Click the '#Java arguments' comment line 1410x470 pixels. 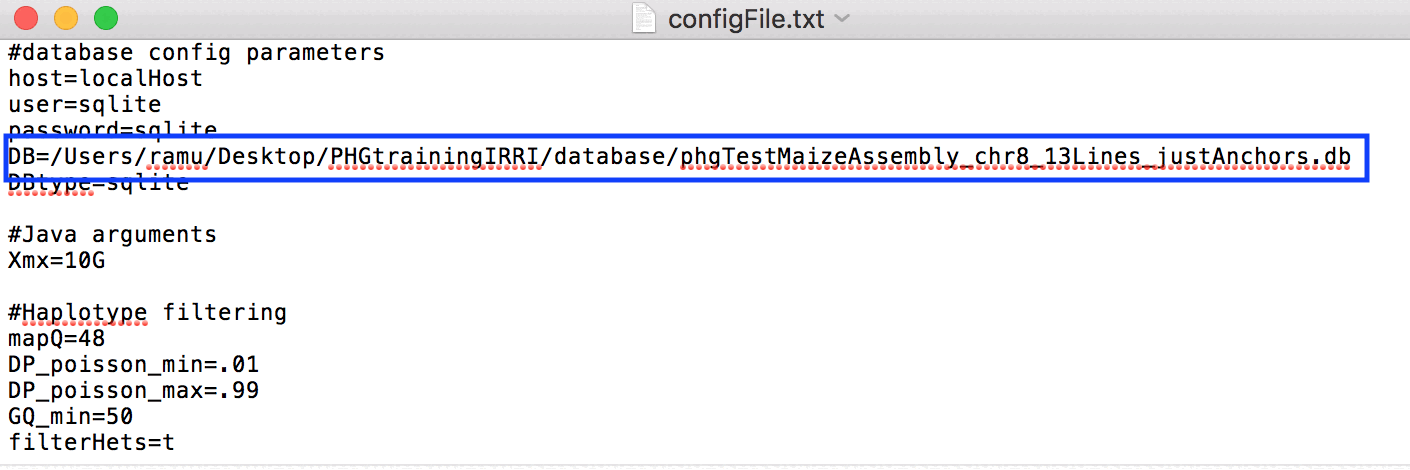coord(112,235)
